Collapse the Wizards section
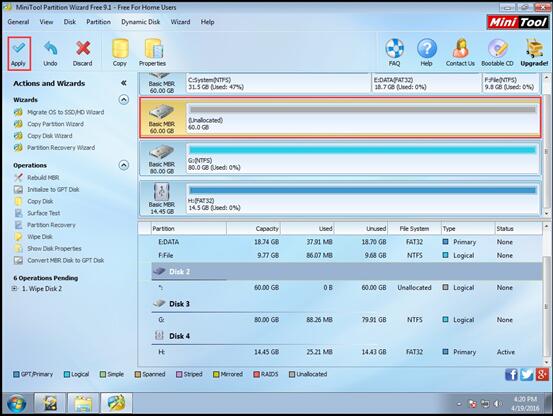Screen dimensions: 553x416 pyautogui.click(x=124, y=100)
